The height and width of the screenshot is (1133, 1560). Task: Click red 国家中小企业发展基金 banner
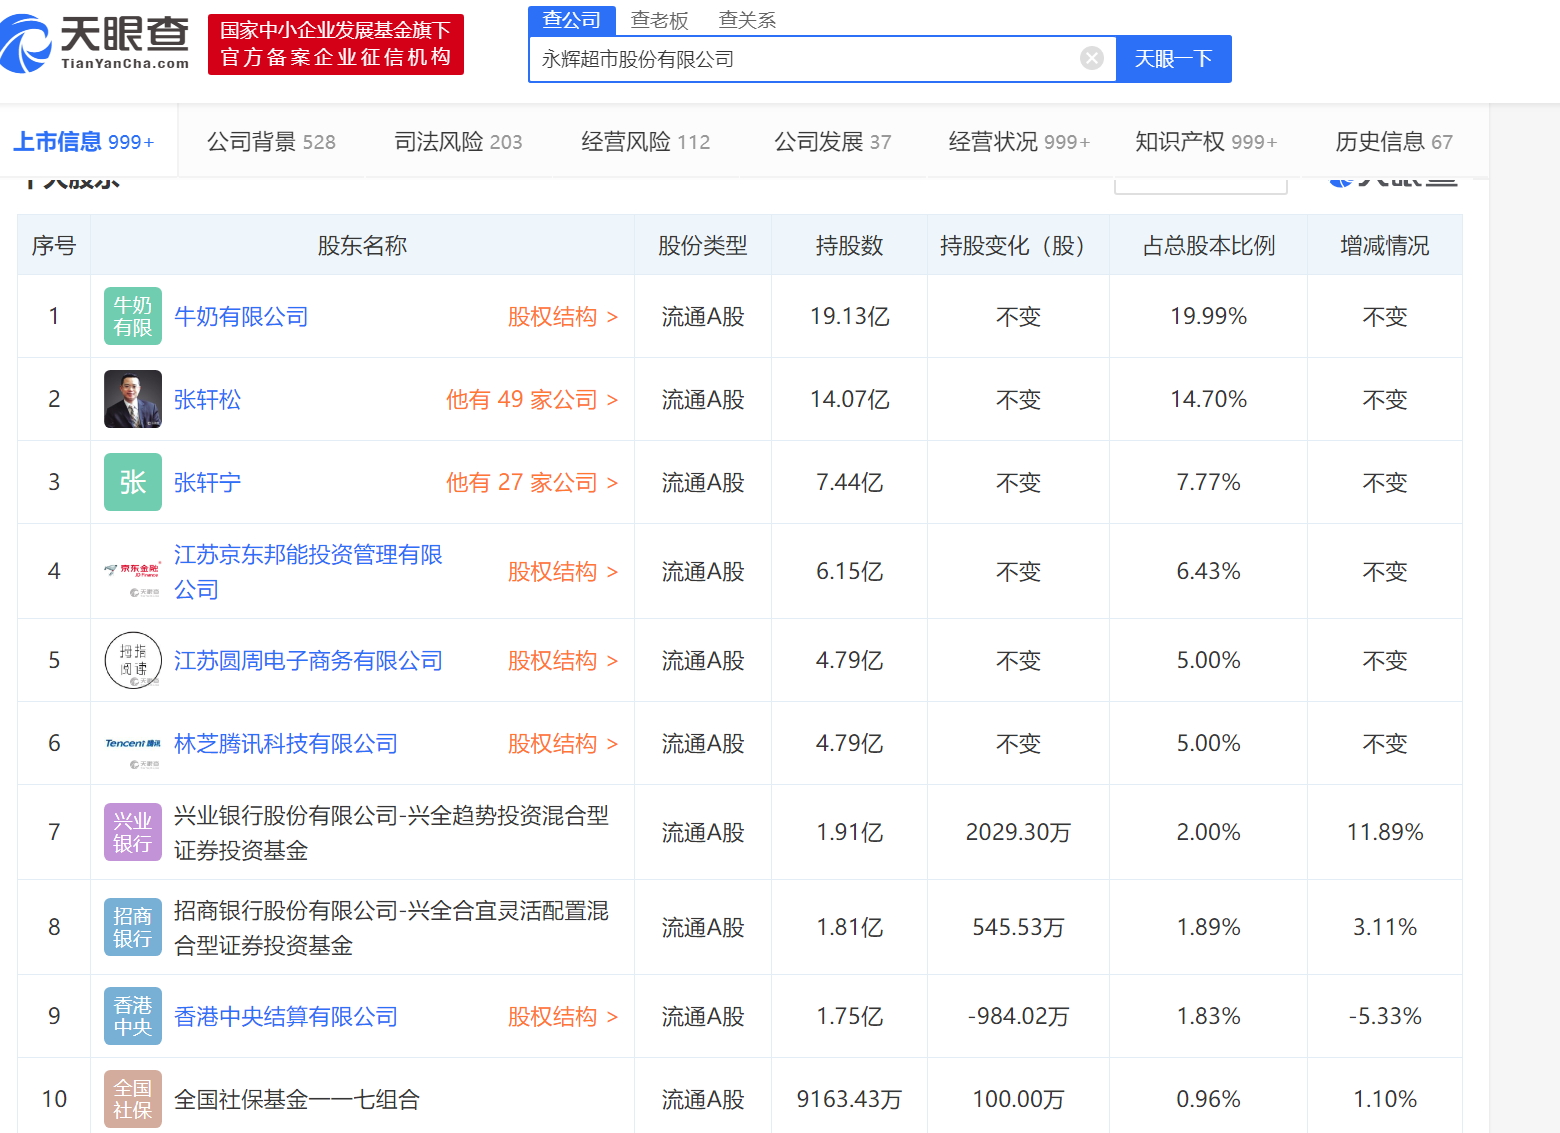tap(336, 44)
